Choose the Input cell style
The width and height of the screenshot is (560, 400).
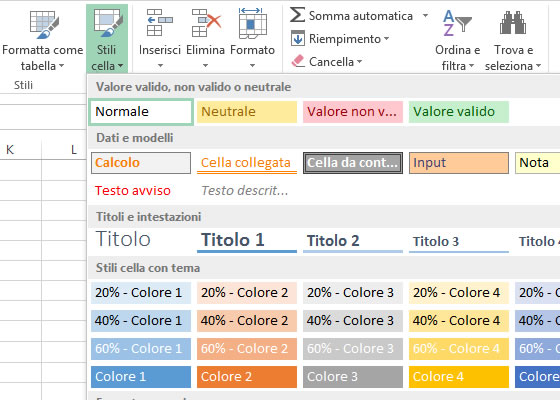(x=459, y=163)
